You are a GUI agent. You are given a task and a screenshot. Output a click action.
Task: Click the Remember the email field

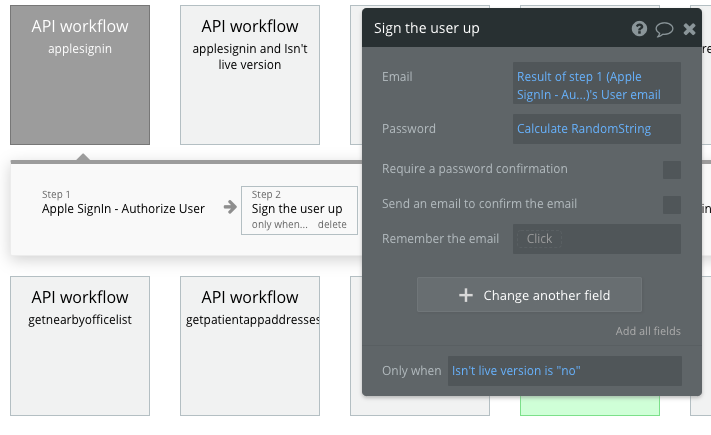click(x=596, y=239)
